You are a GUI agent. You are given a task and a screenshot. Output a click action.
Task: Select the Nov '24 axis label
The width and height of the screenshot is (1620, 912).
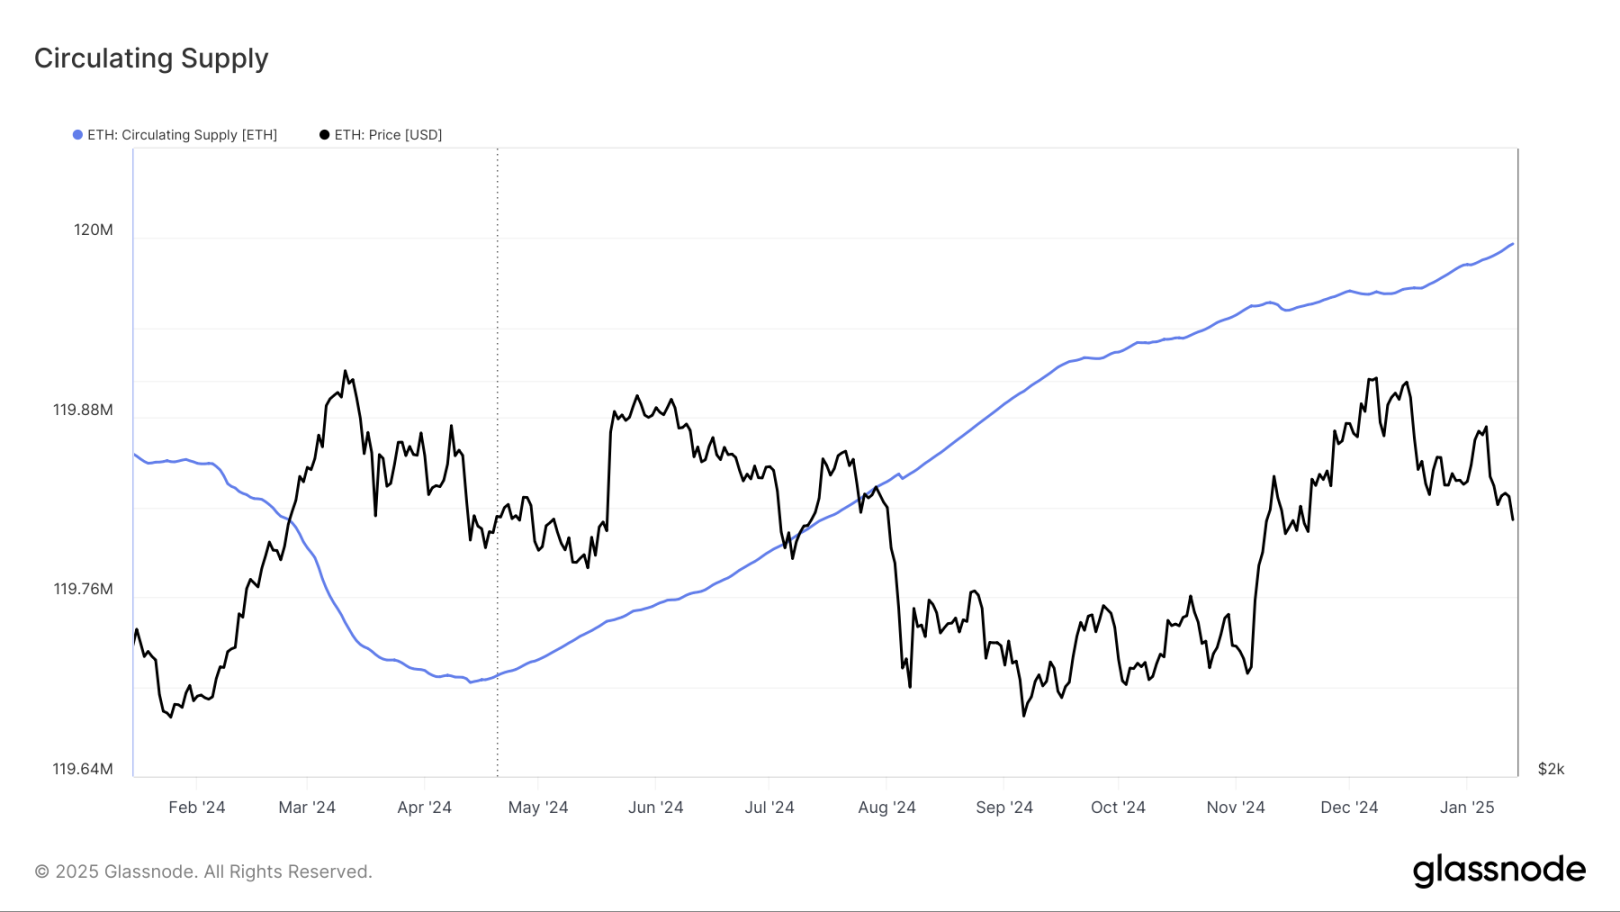pos(1236,807)
